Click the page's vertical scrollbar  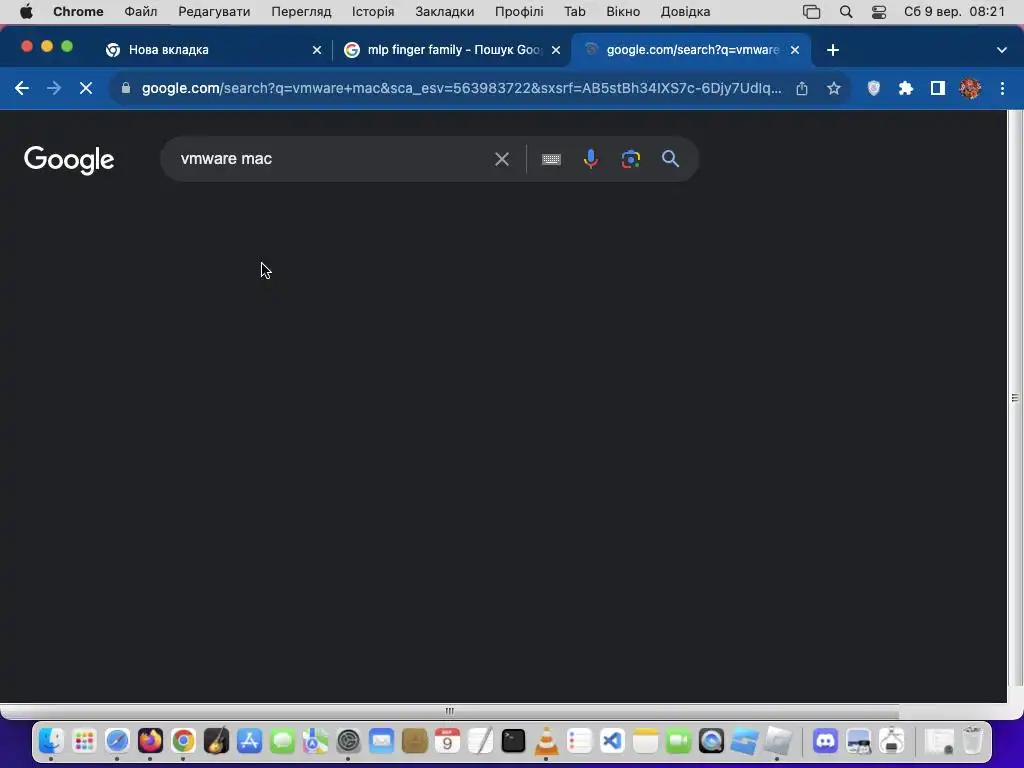click(1015, 398)
